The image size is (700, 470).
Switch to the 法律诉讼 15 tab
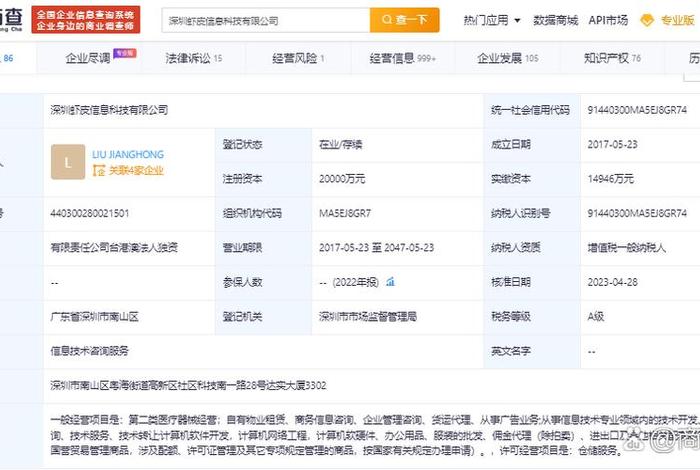pos(194,58)
